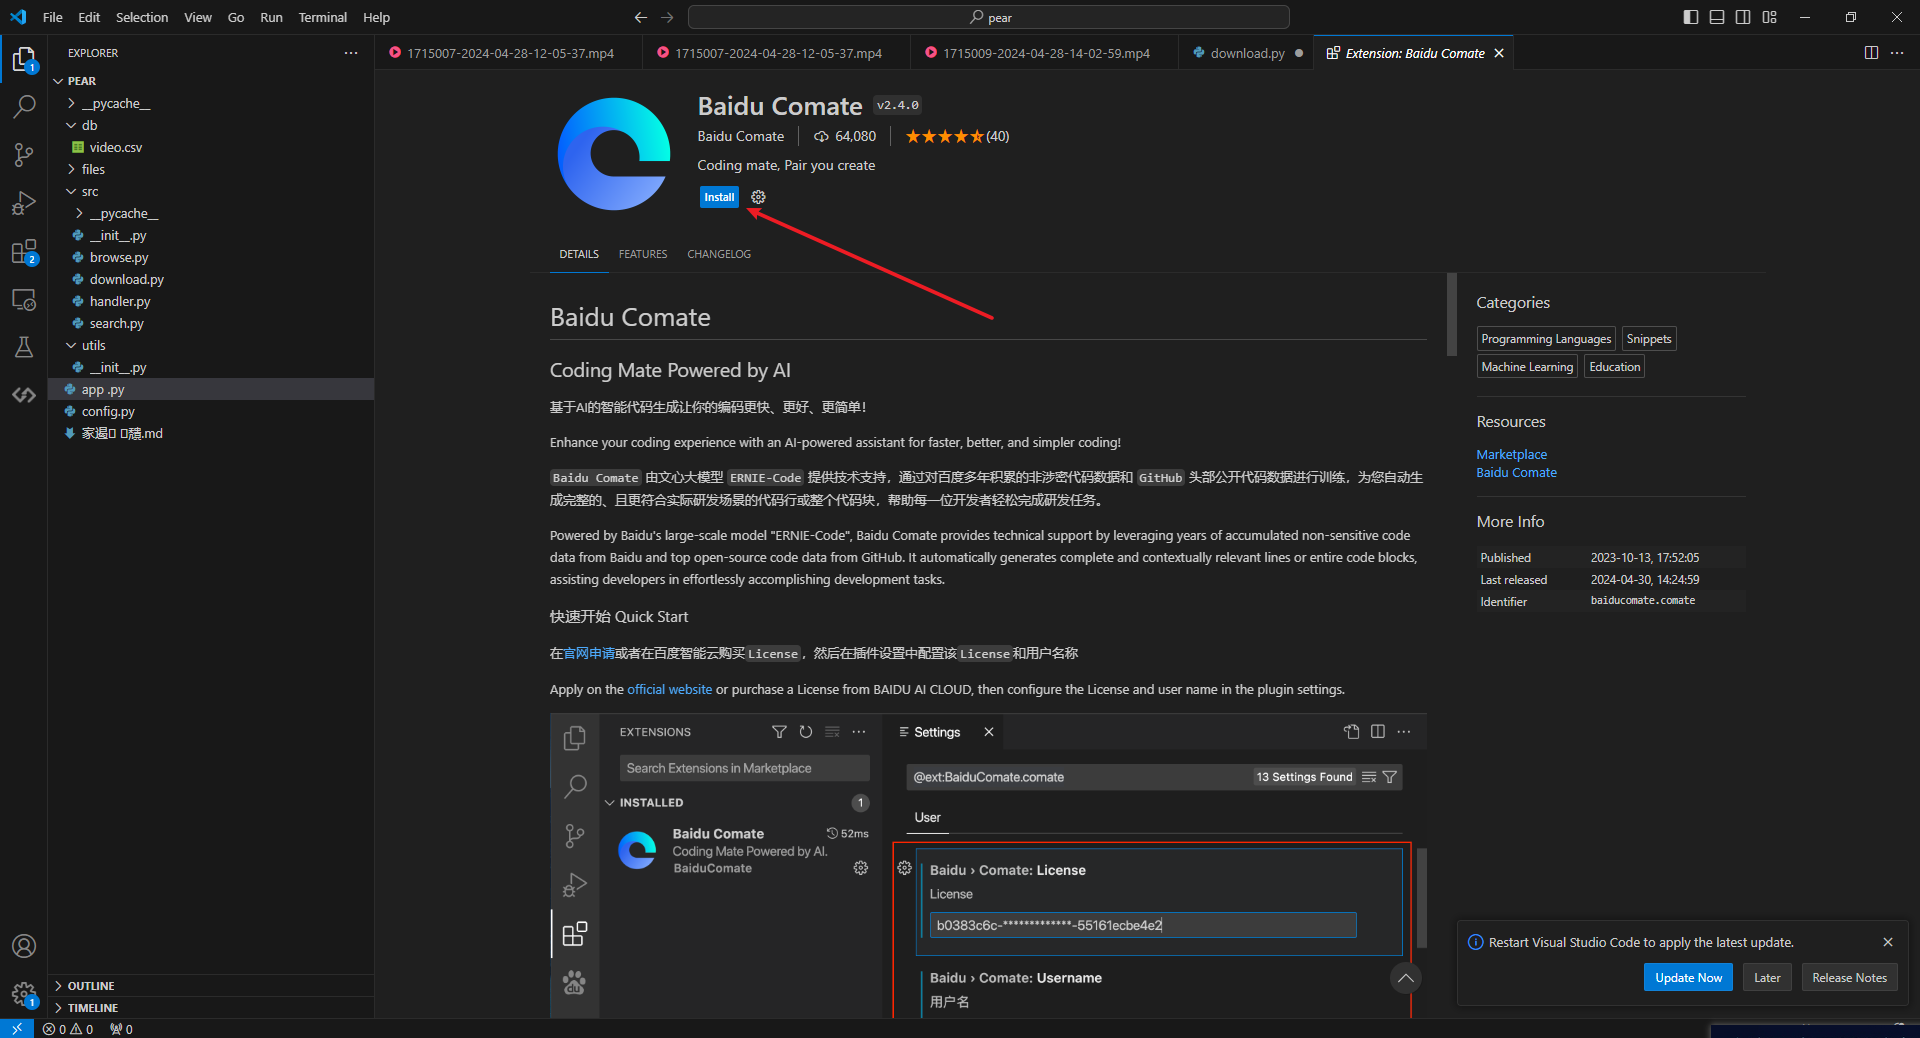Open the Search view in activity bar

coord(24,107)
